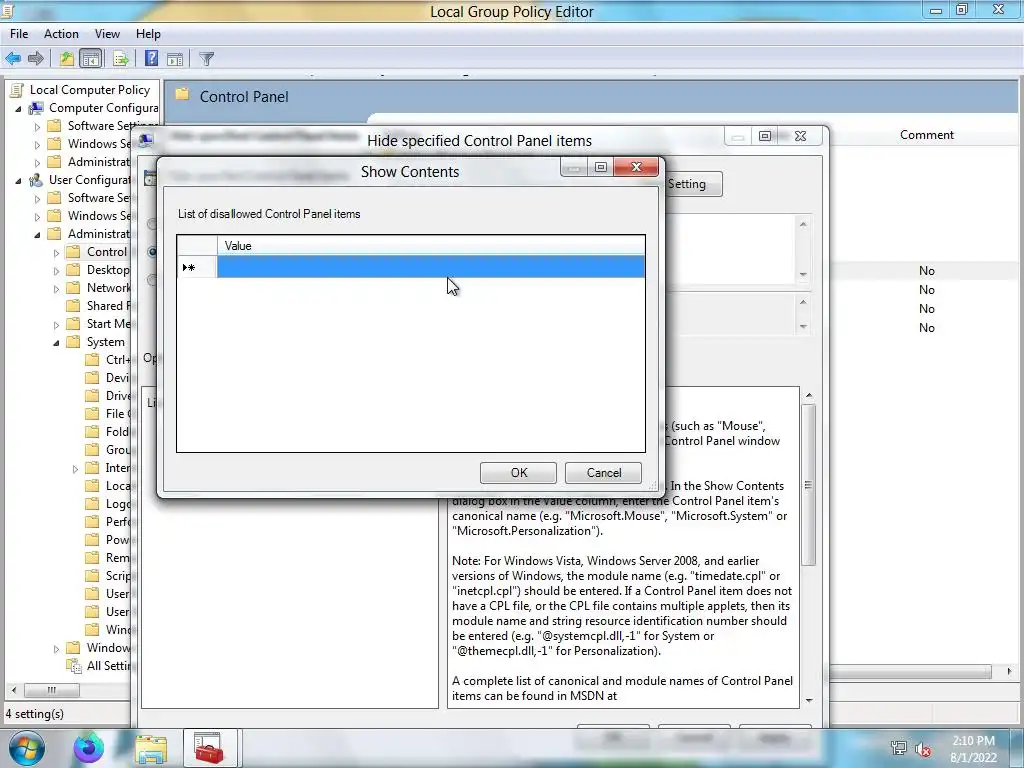
Task: Open the View menu
Action: tap(107, 34)
